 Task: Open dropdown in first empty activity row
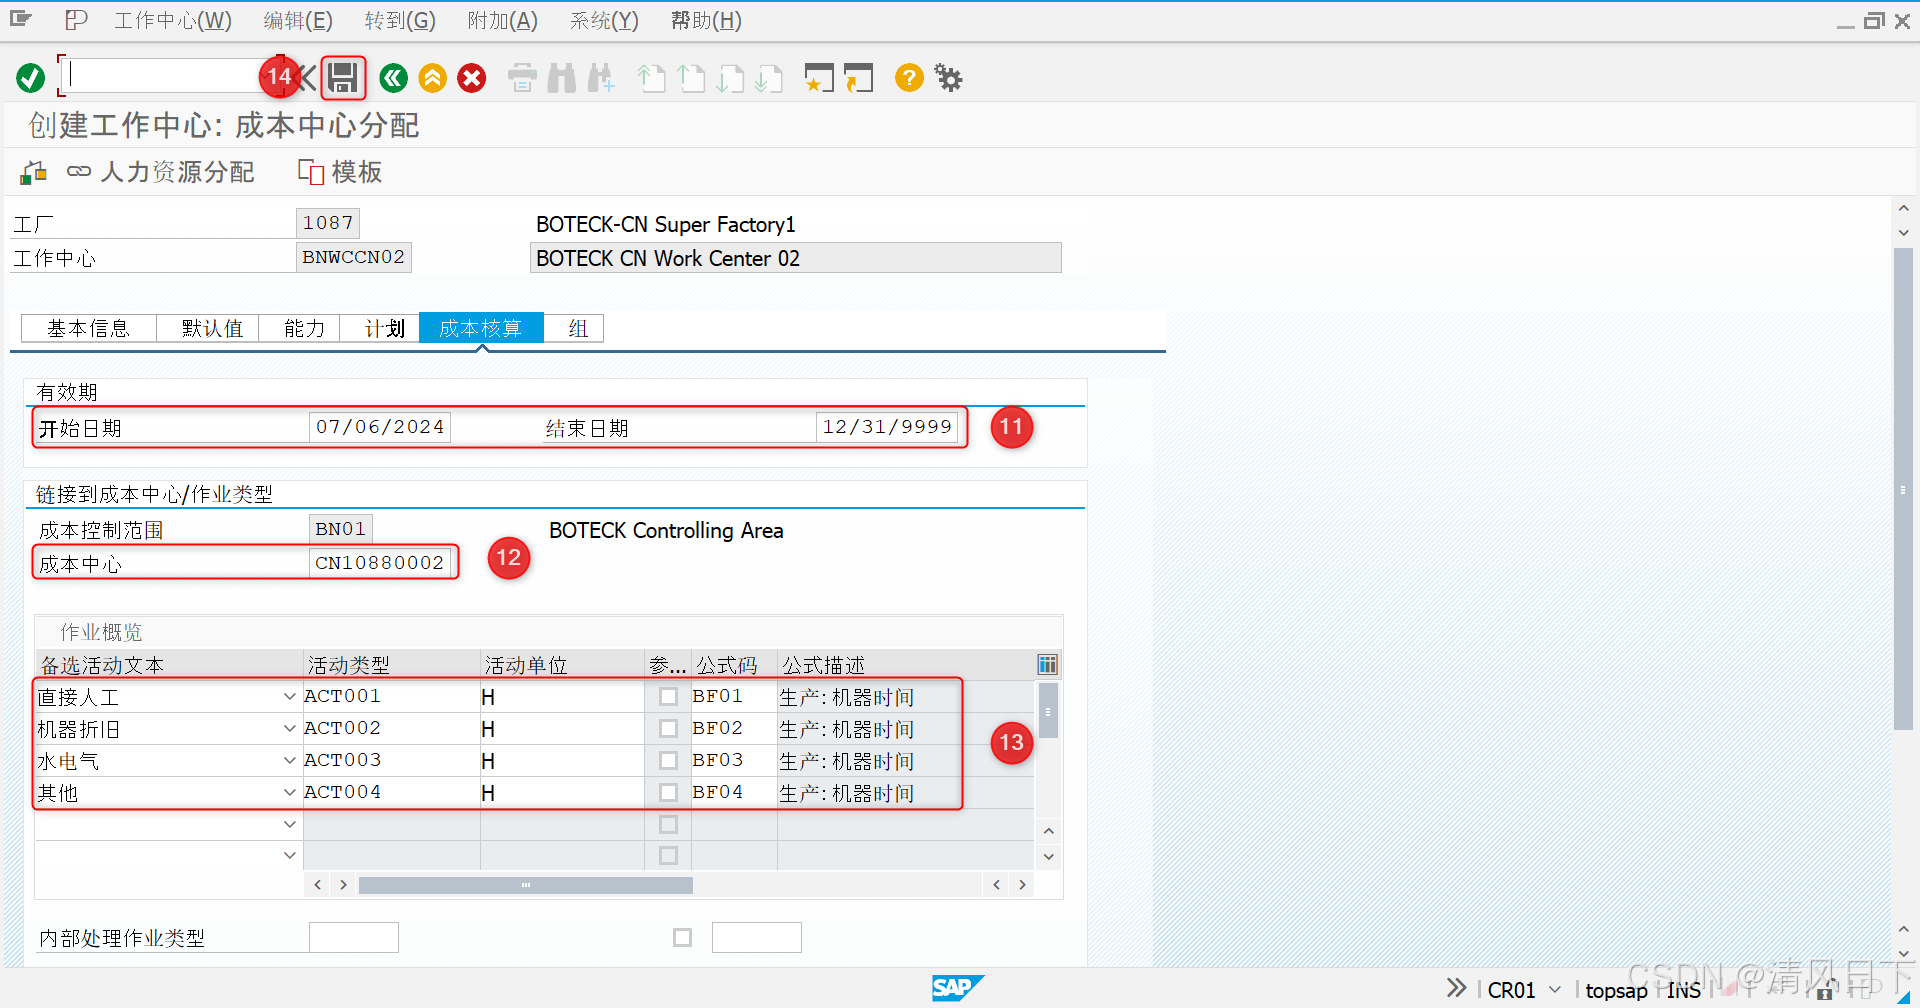(x=289, y=825)
